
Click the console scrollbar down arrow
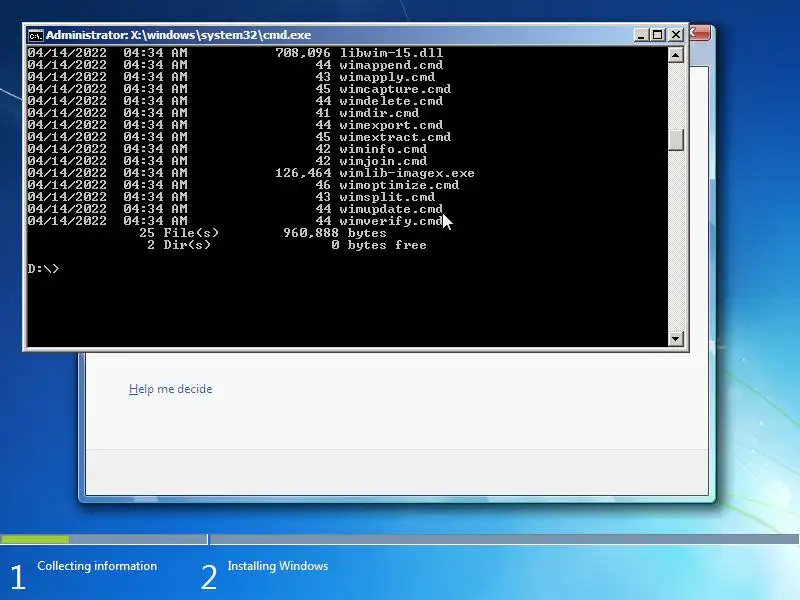[676, 338]
